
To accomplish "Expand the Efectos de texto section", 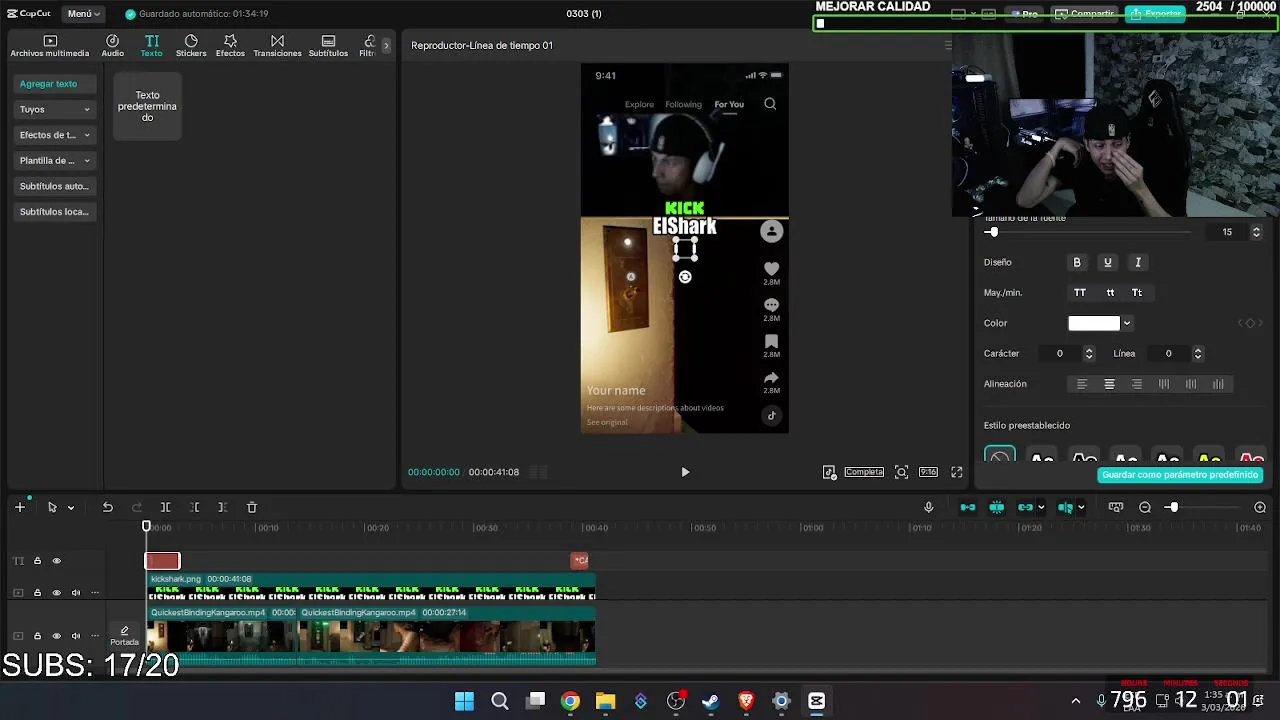I will (x=54, y=135).
